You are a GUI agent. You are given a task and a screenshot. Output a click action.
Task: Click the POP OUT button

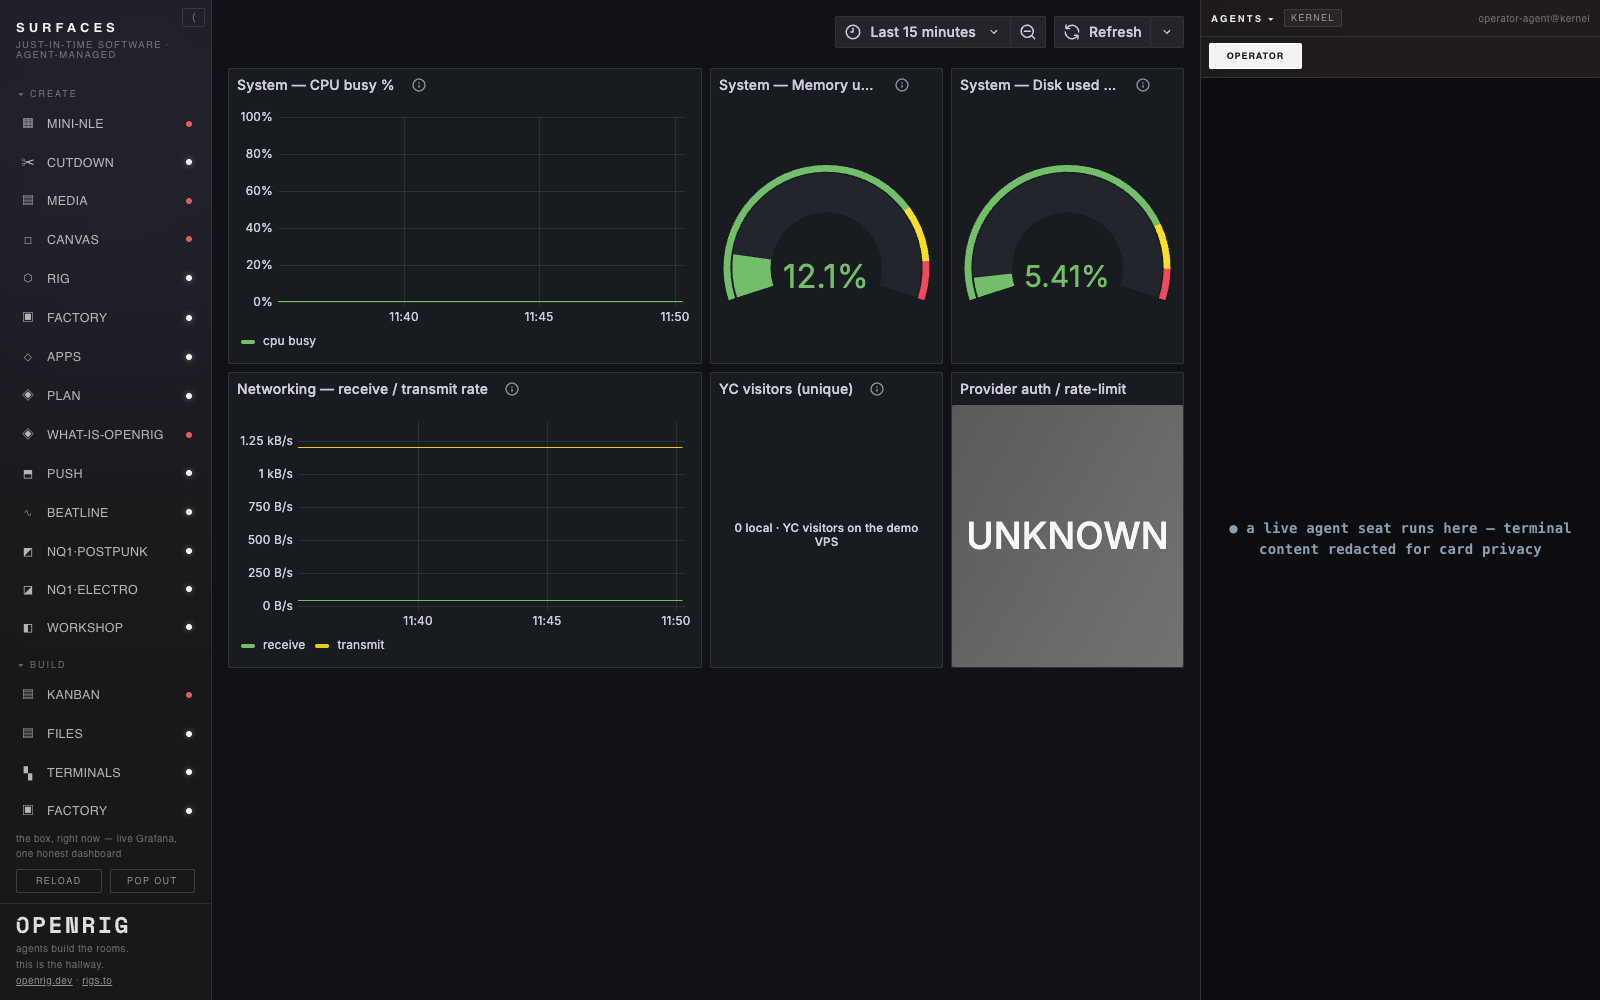point(152,881)
